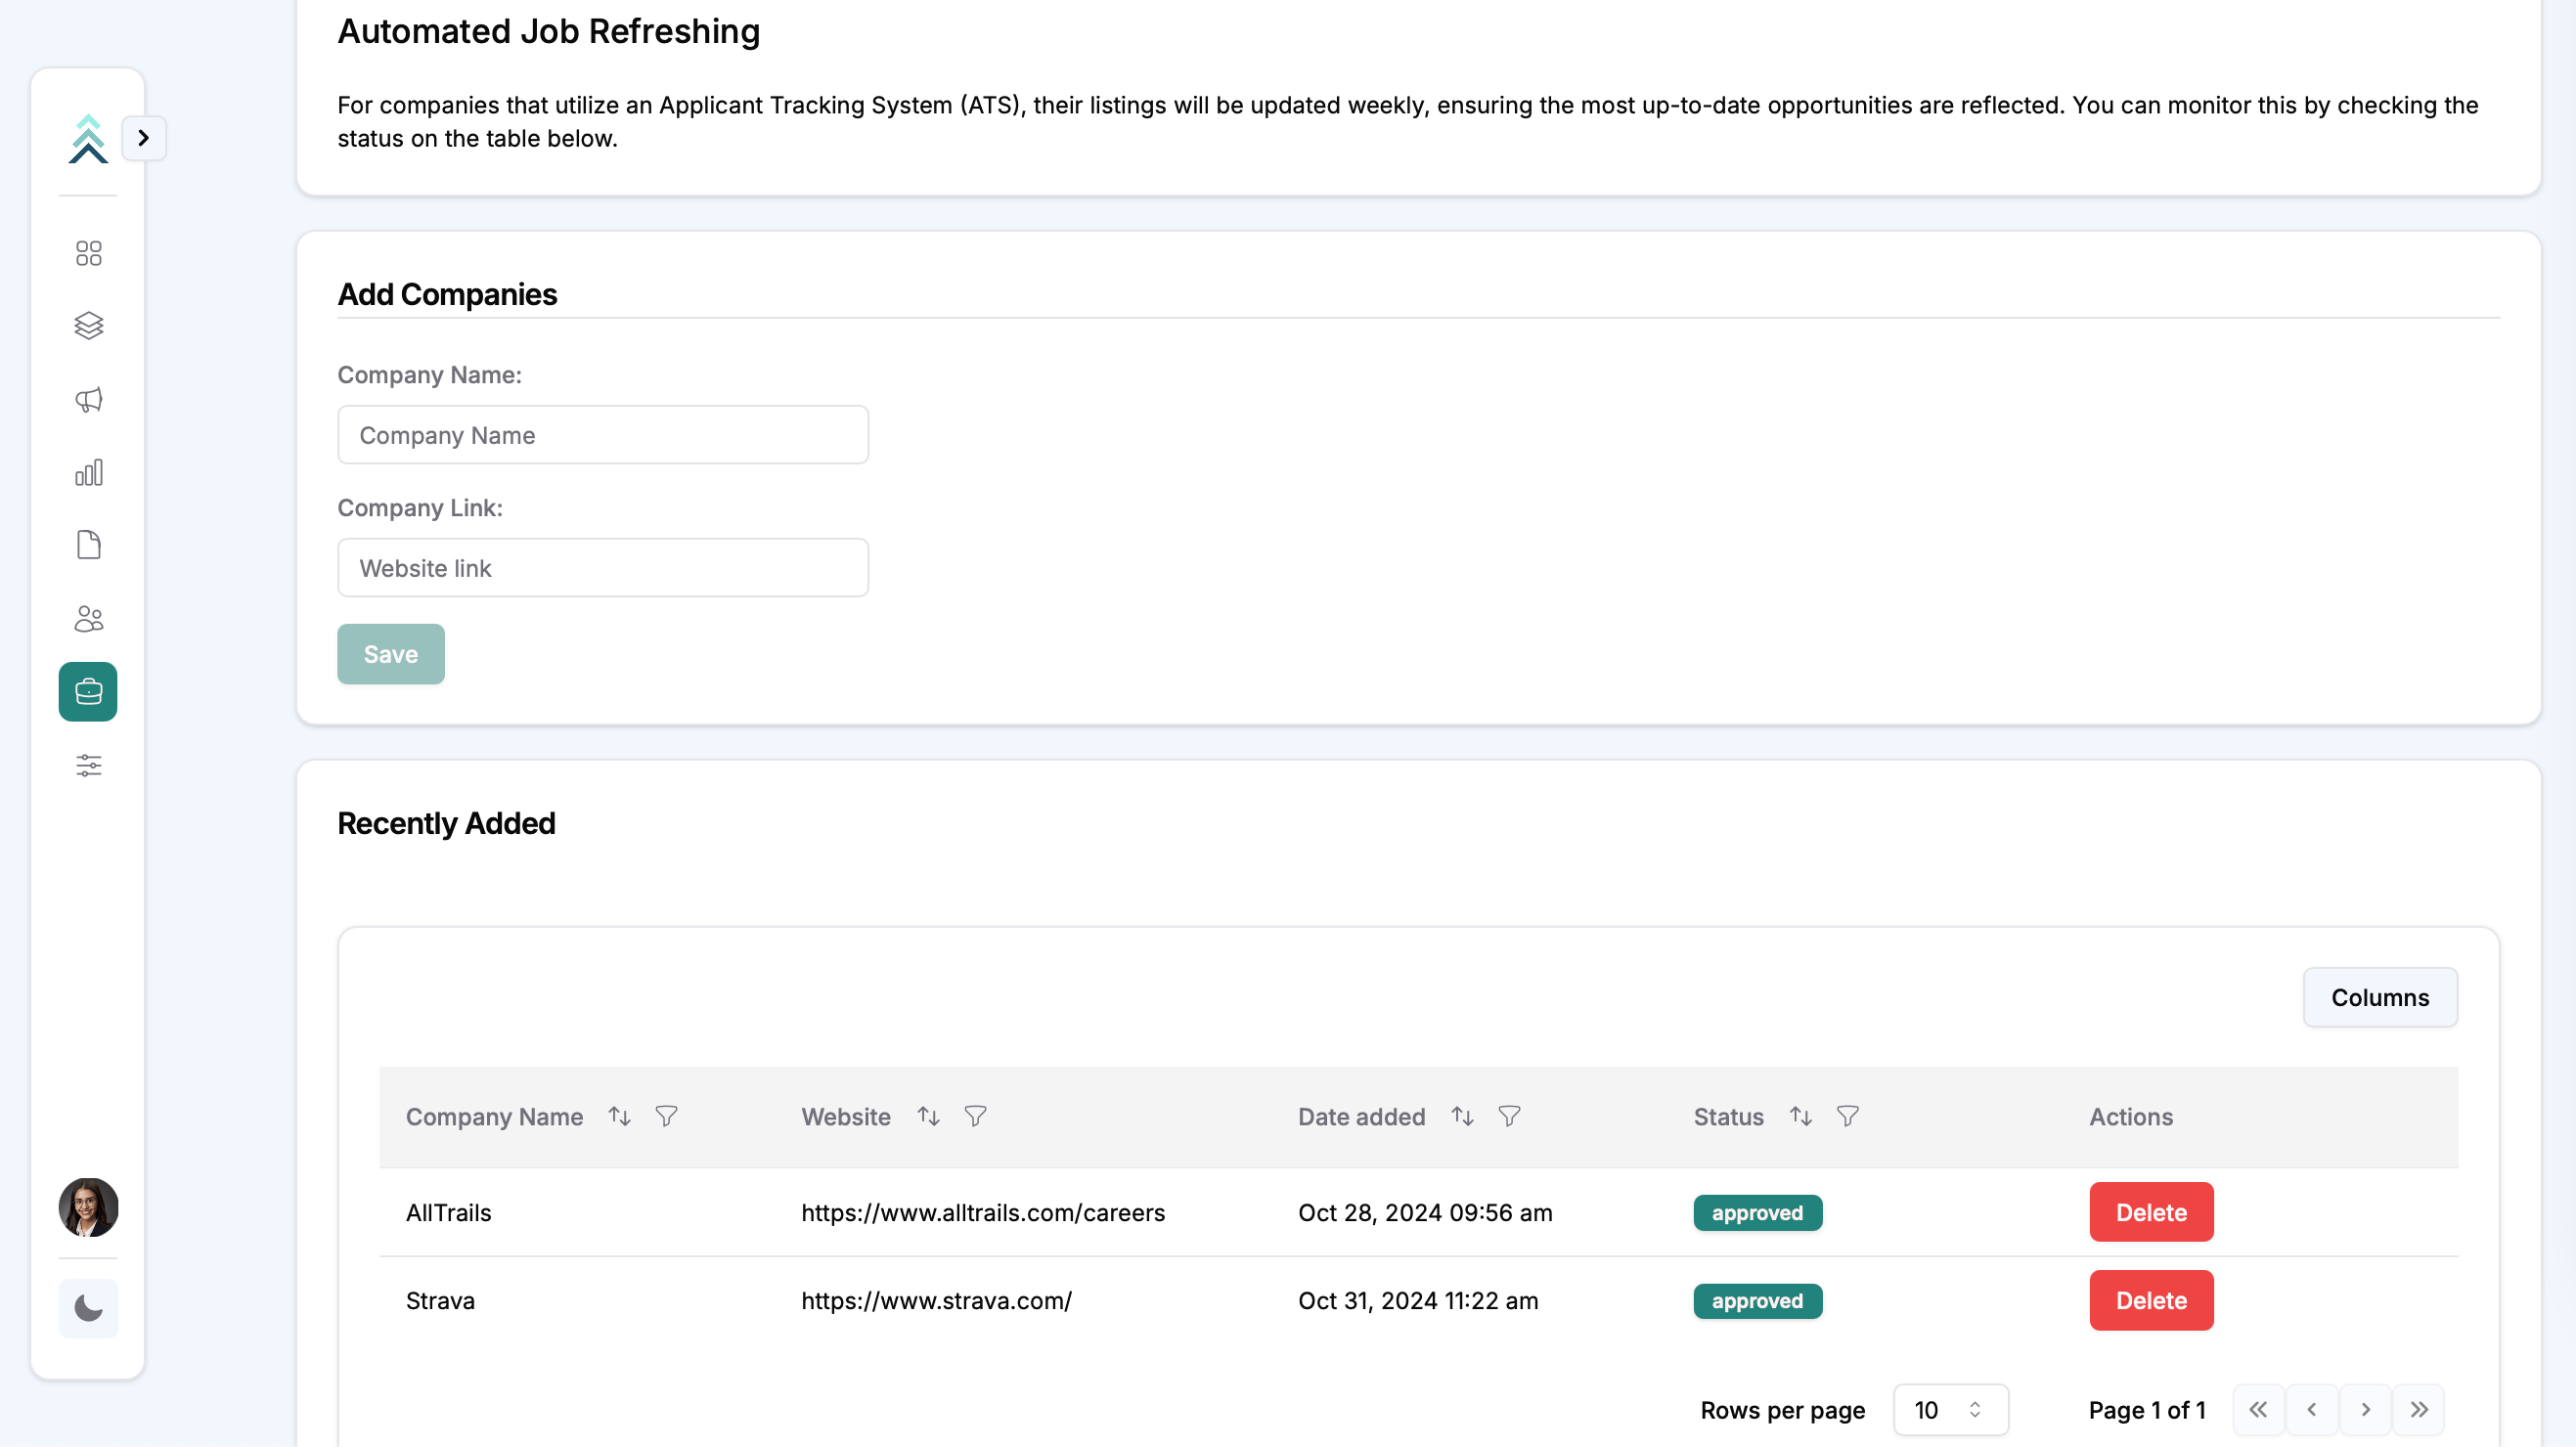The height and width of the screenshot is (1447, 2576).
Task: Open the document page sidebar icon
Action: pyautogui.click(x=88, y=545)
